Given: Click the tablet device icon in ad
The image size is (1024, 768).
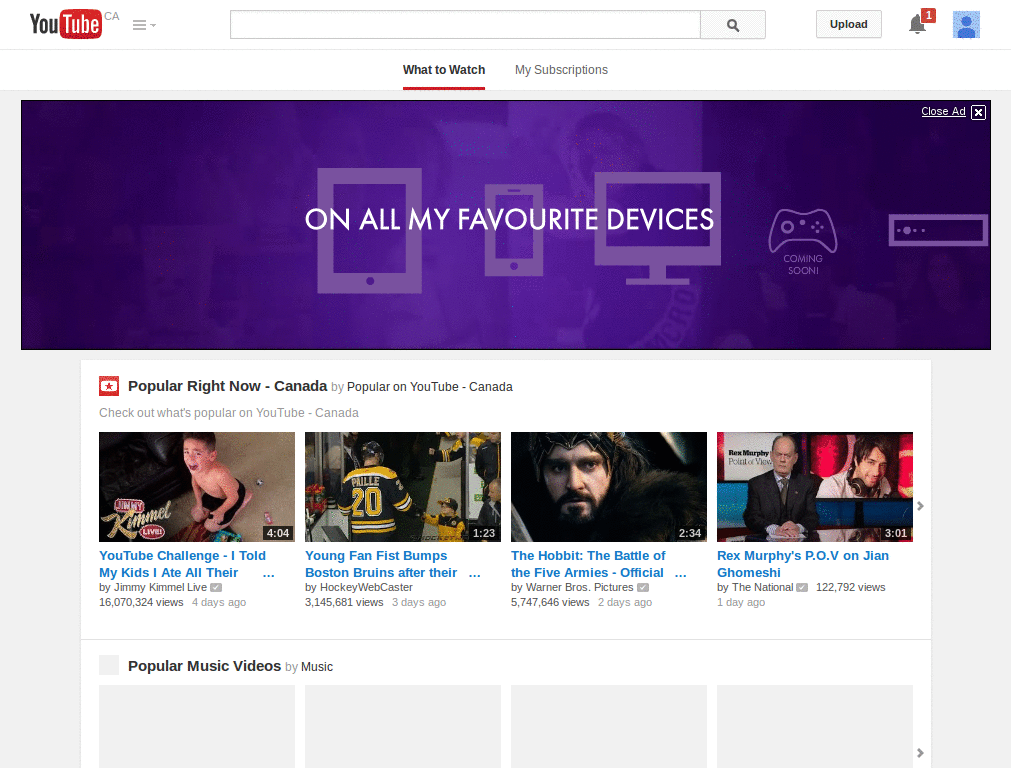Looking at the screenshot, I should click(370, 231).
